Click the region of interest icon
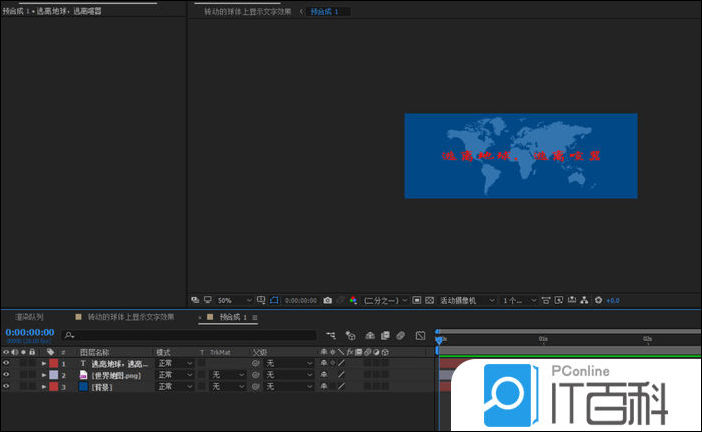This screenshot has width=702, height=432. [415, 300]
